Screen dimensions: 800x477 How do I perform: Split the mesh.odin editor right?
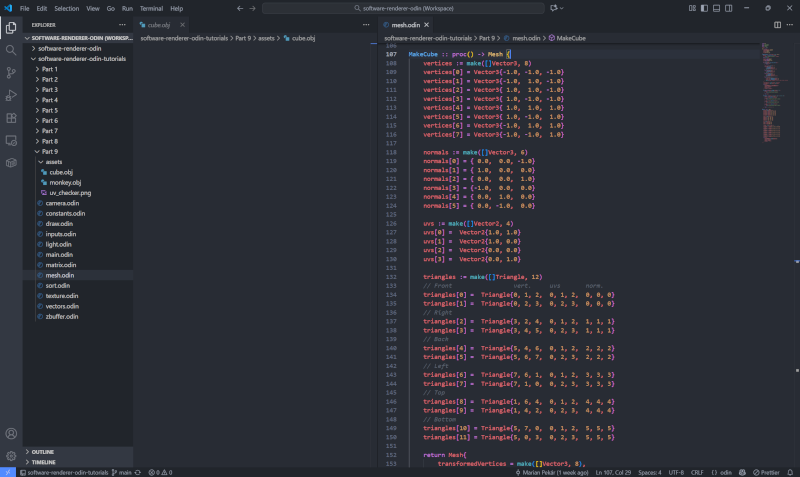tap(777, 24)
